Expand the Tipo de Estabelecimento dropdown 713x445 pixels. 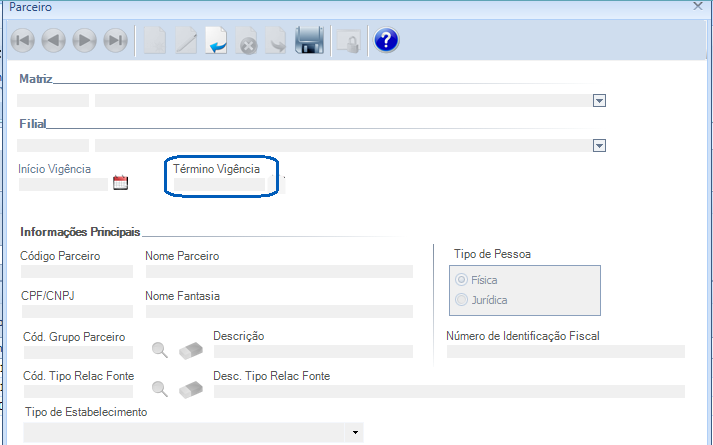point(355,432)
